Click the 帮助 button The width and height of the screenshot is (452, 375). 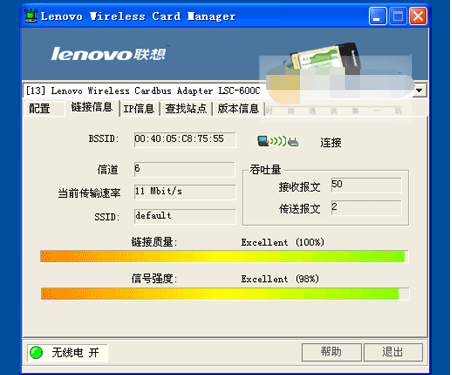(x=331, y=352)
